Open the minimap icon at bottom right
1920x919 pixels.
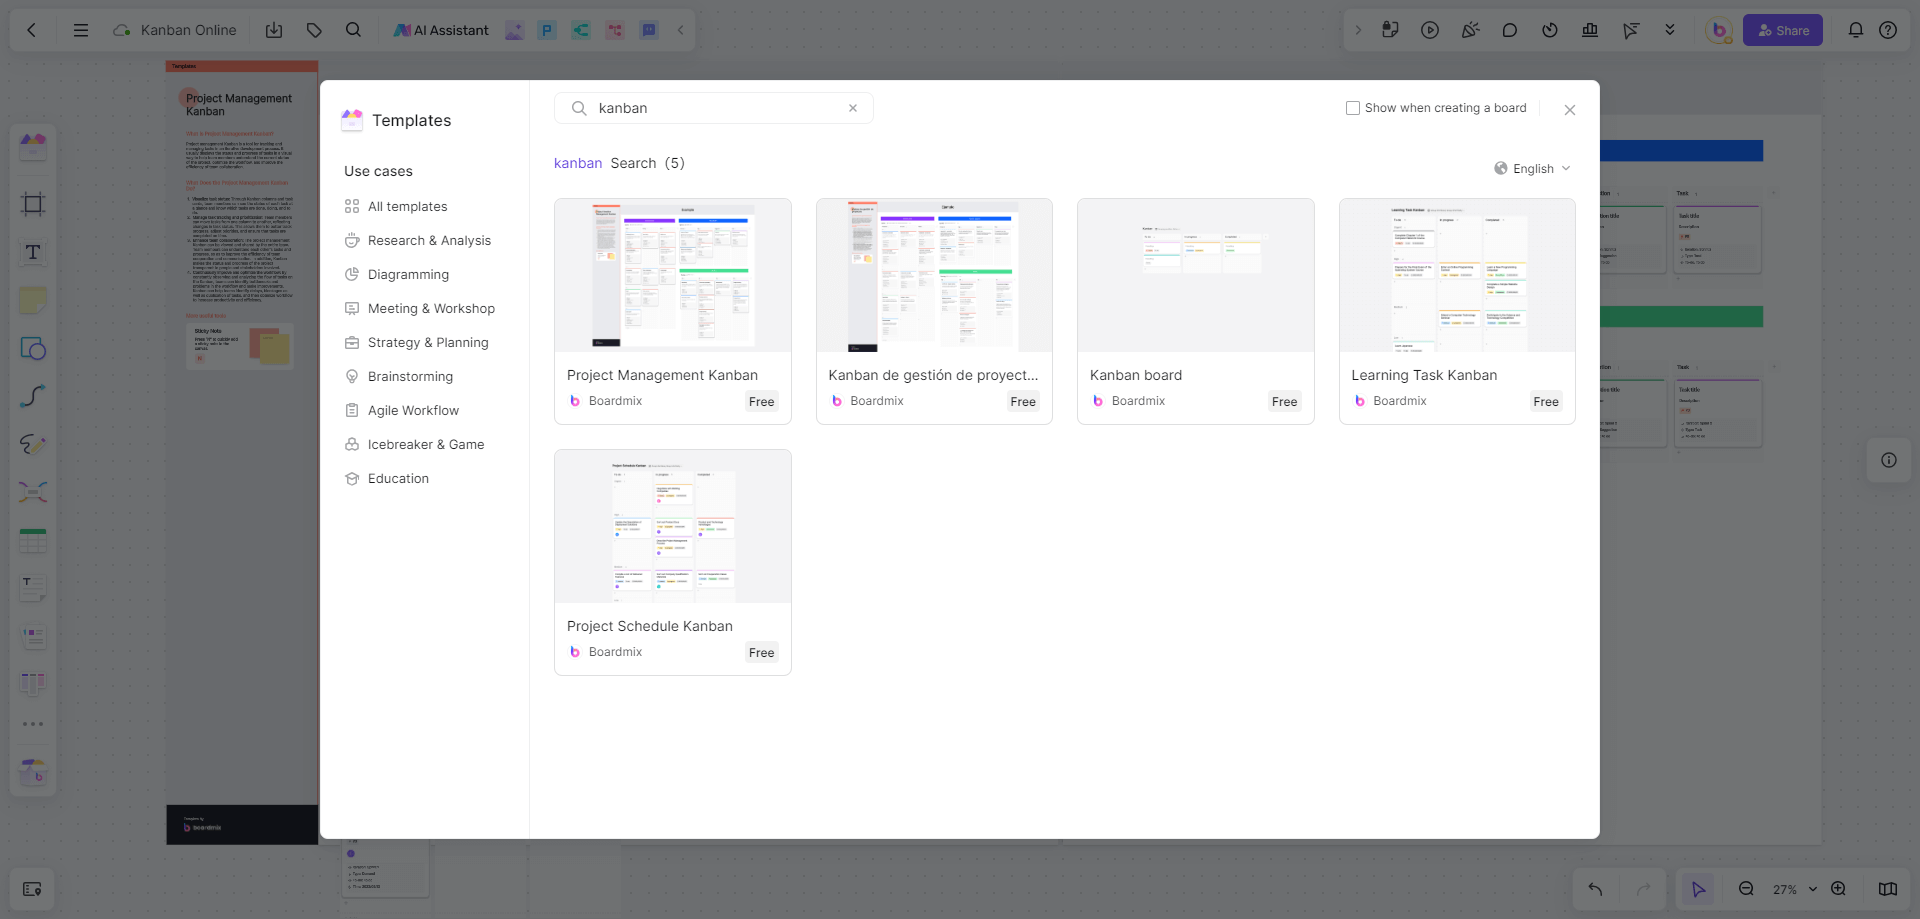(x=1888, y=889)
